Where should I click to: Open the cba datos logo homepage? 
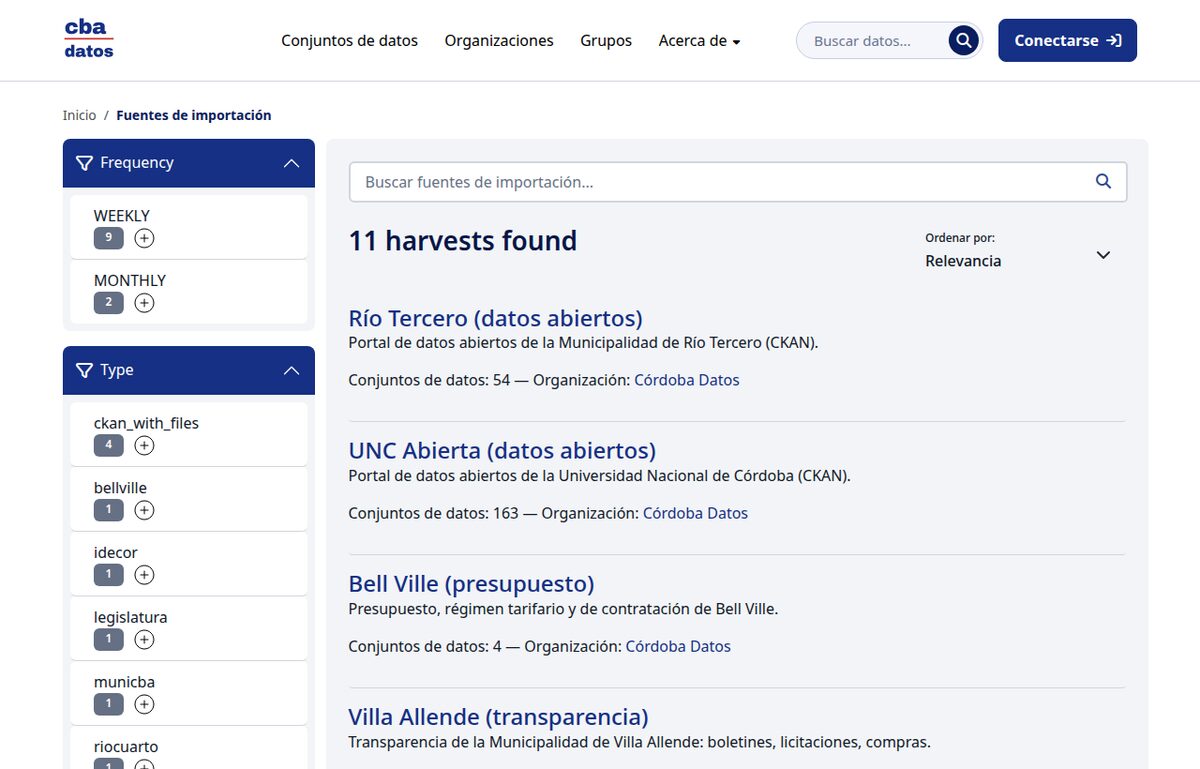coord(89,40)
